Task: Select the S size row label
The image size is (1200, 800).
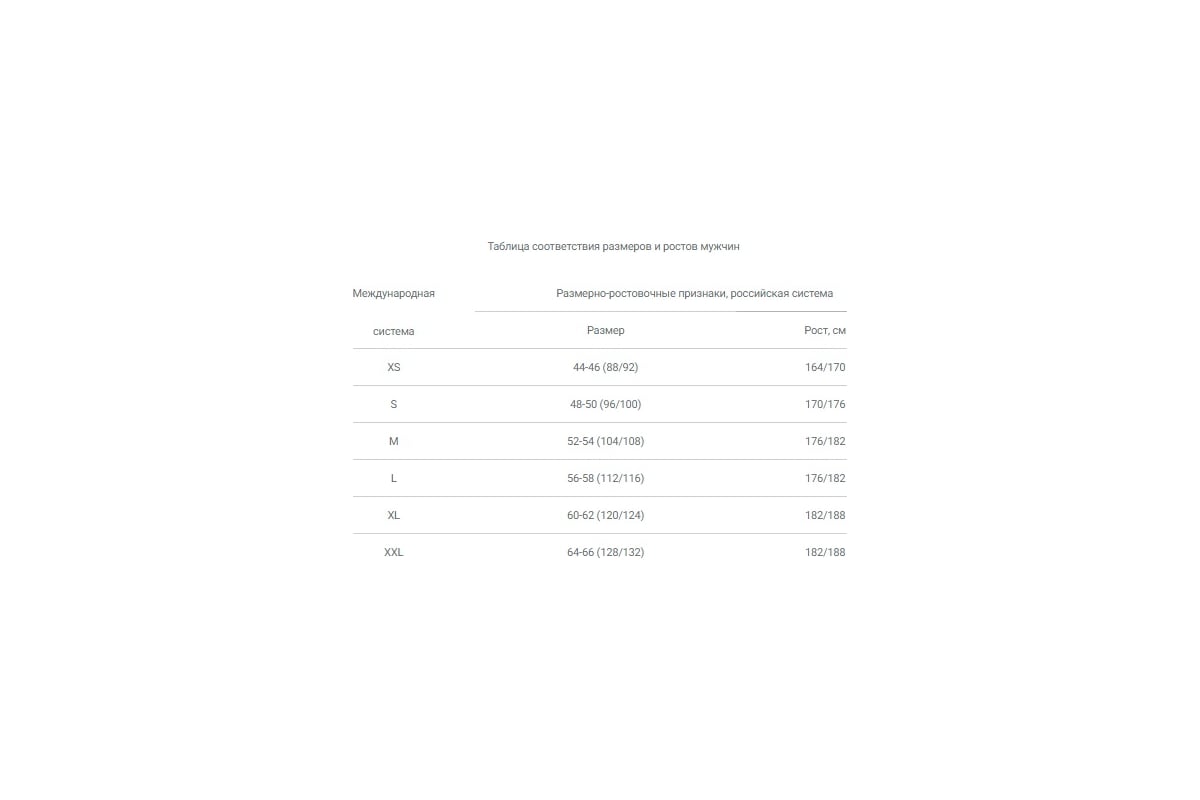Action: 393,405
